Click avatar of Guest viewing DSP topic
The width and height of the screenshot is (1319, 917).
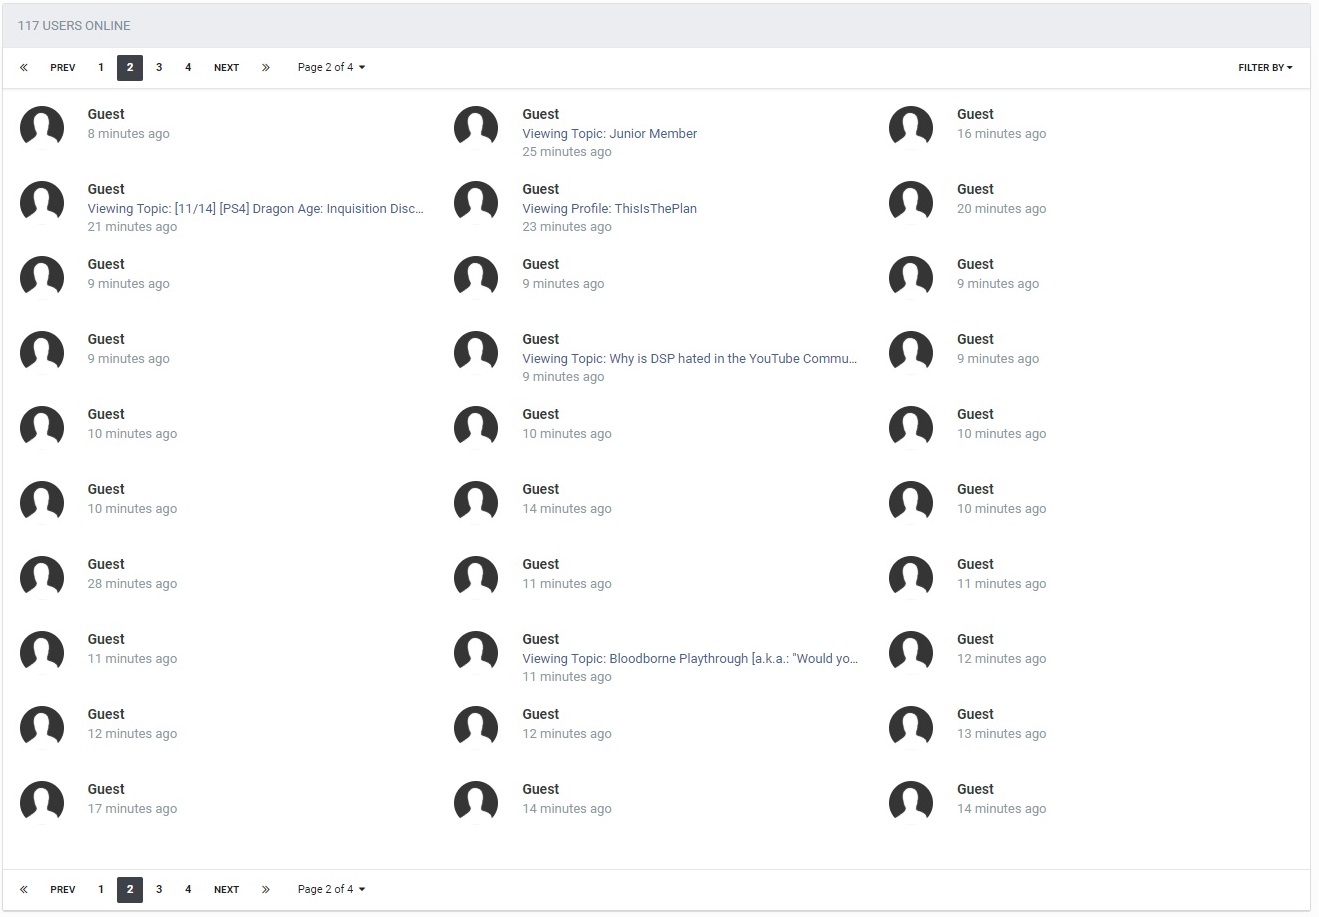click(476, 353)
